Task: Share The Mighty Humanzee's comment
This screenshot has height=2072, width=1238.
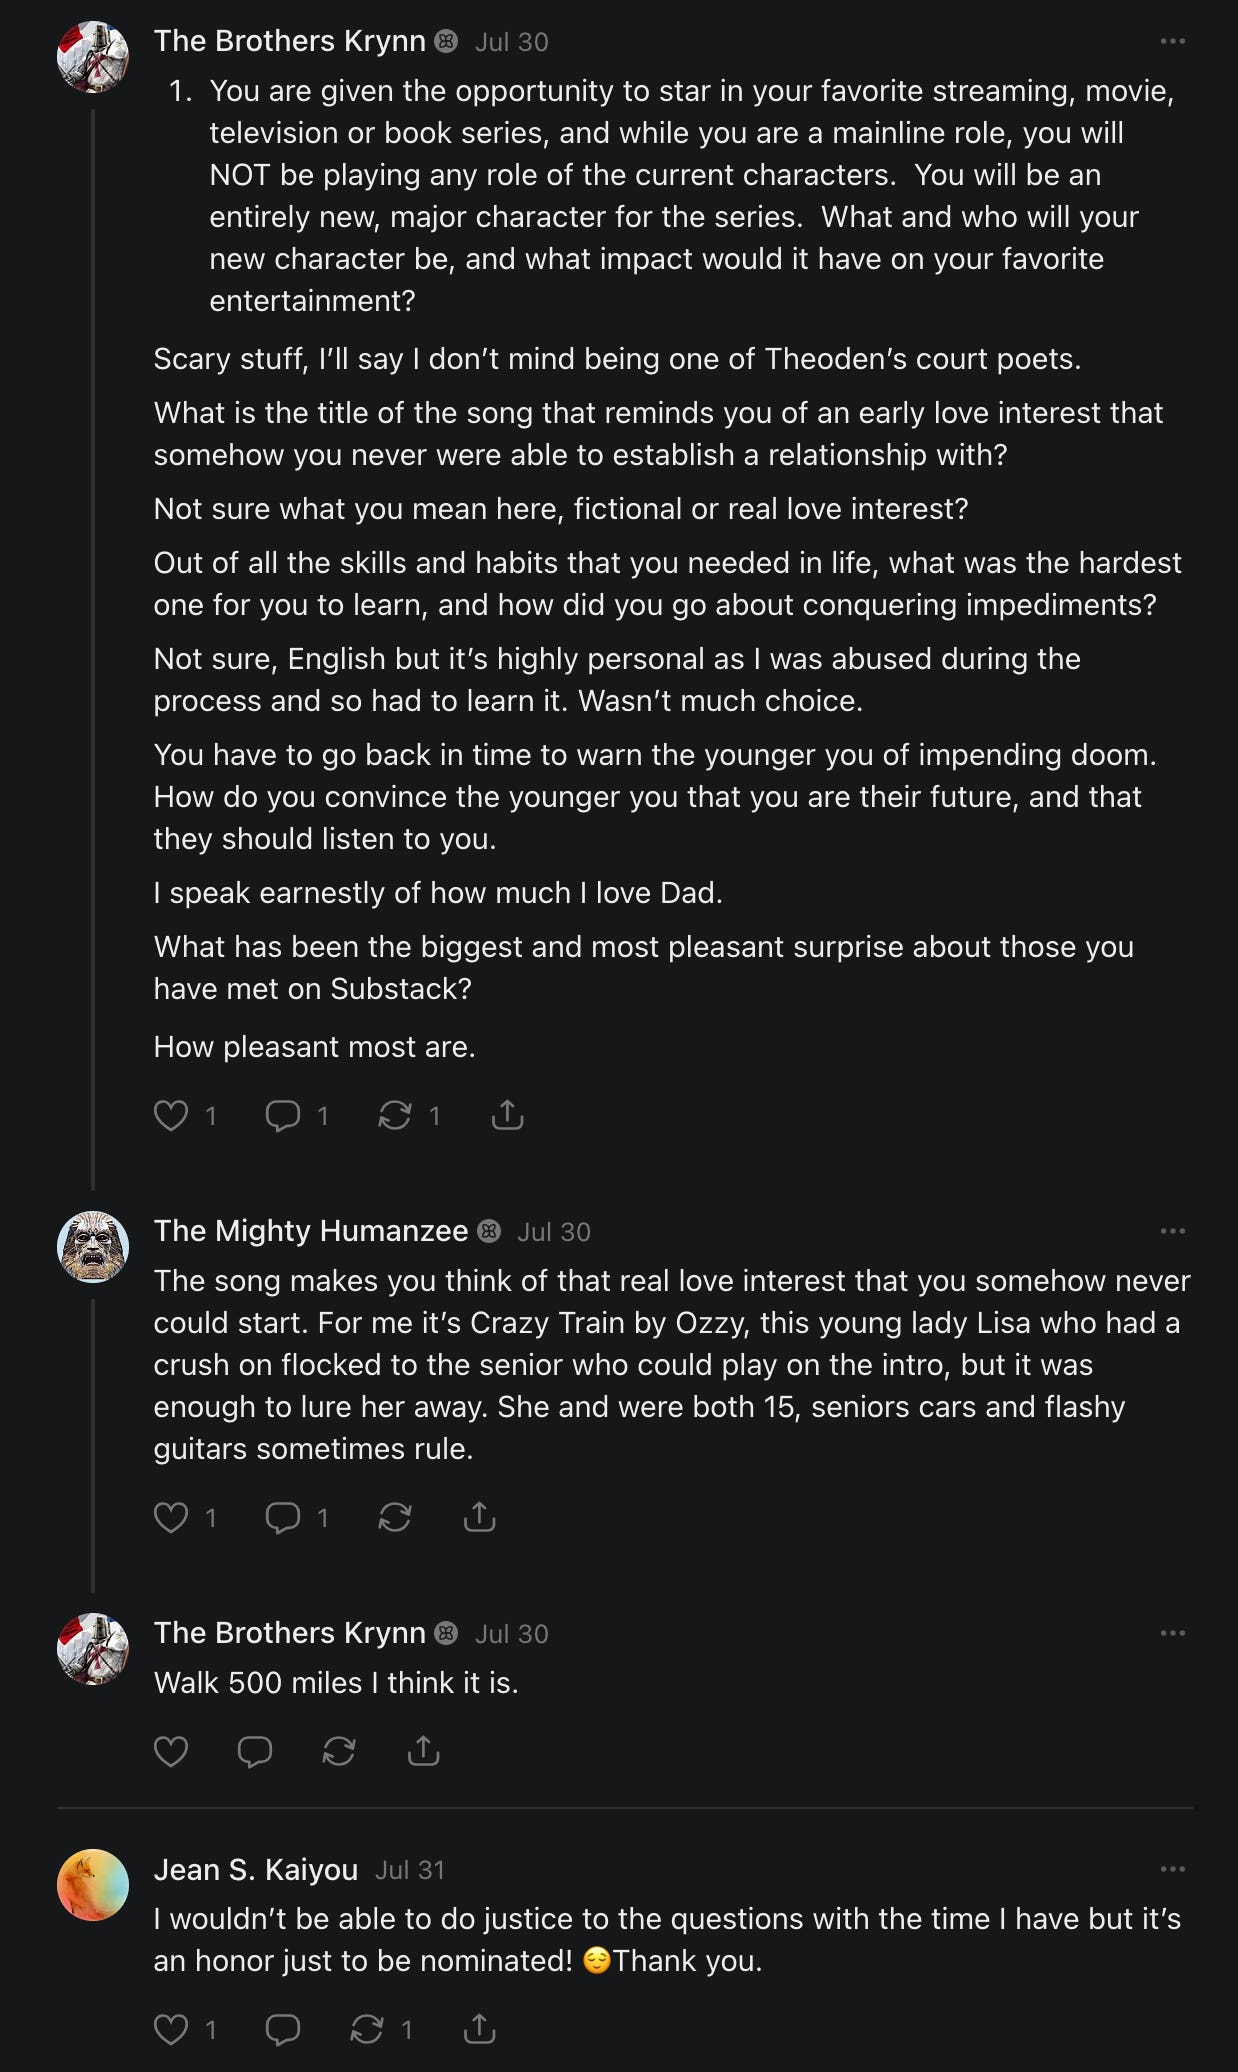Action: pyautogui.click(x=480, y=1517)
